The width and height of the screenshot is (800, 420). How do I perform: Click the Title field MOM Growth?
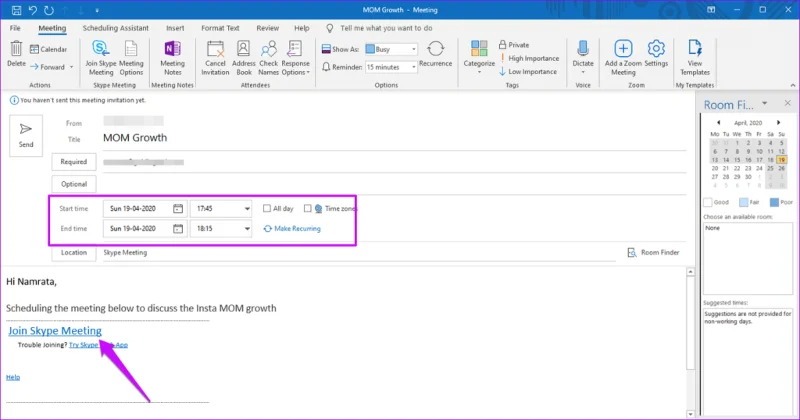click(394, 138)
